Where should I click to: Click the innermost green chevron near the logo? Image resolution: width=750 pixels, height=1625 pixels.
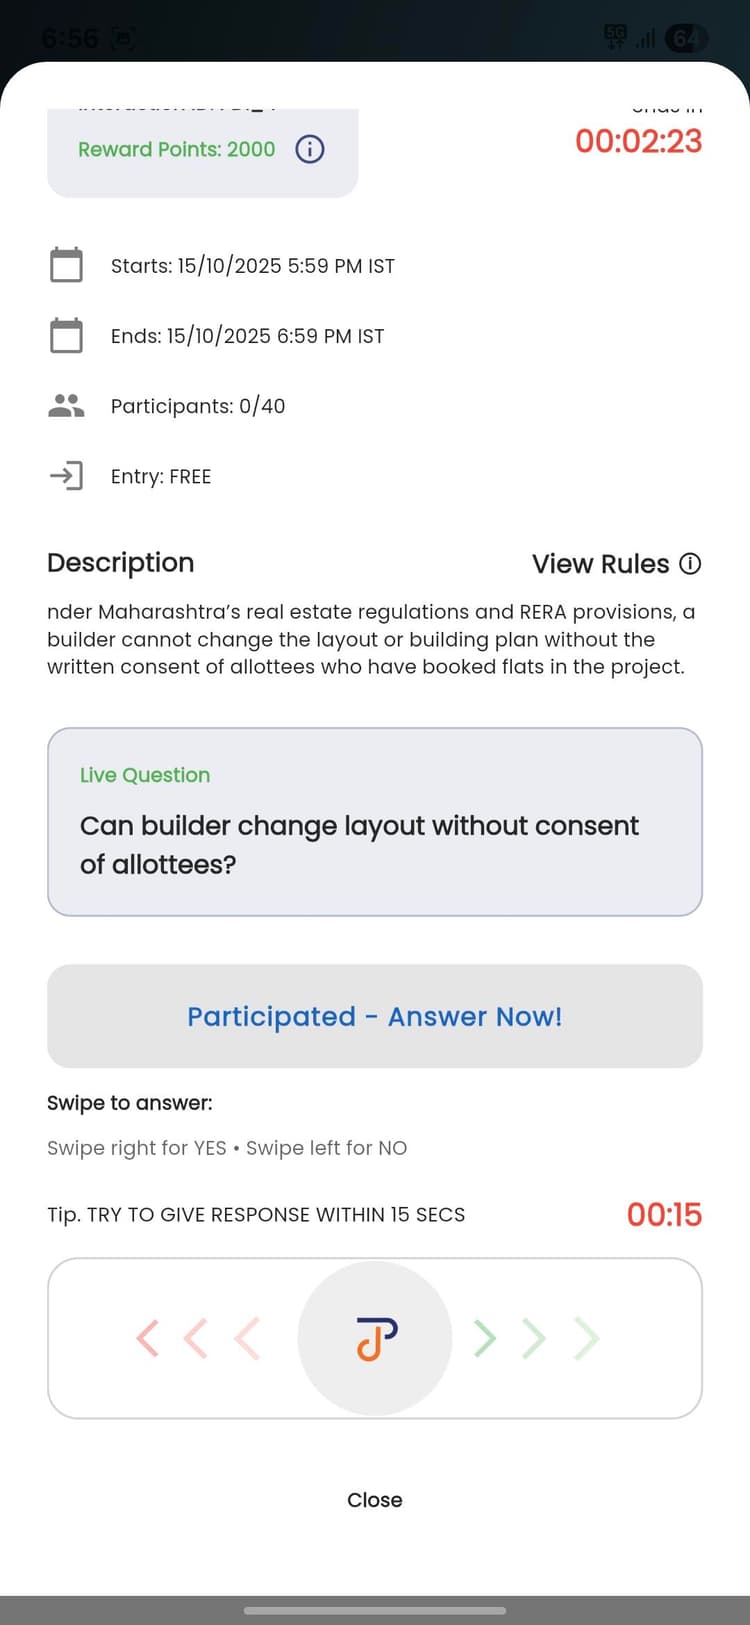coord(484,1338)
